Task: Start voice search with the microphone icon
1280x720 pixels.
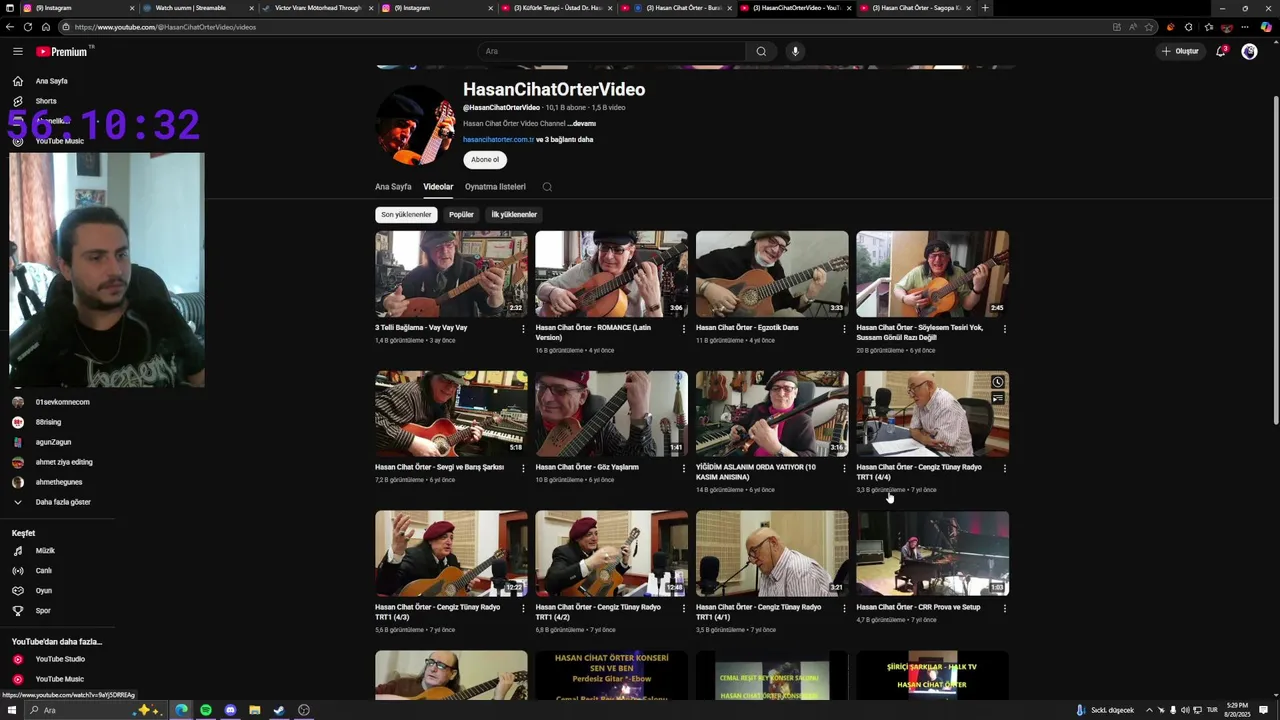Action: [x=795, y=51]
